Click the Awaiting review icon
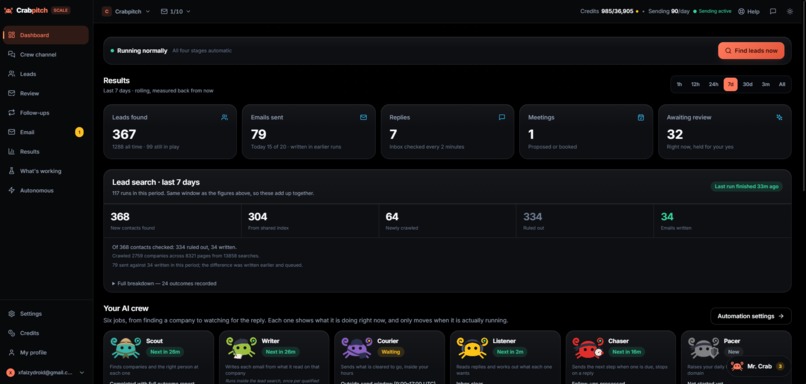 tap(779, 117)
